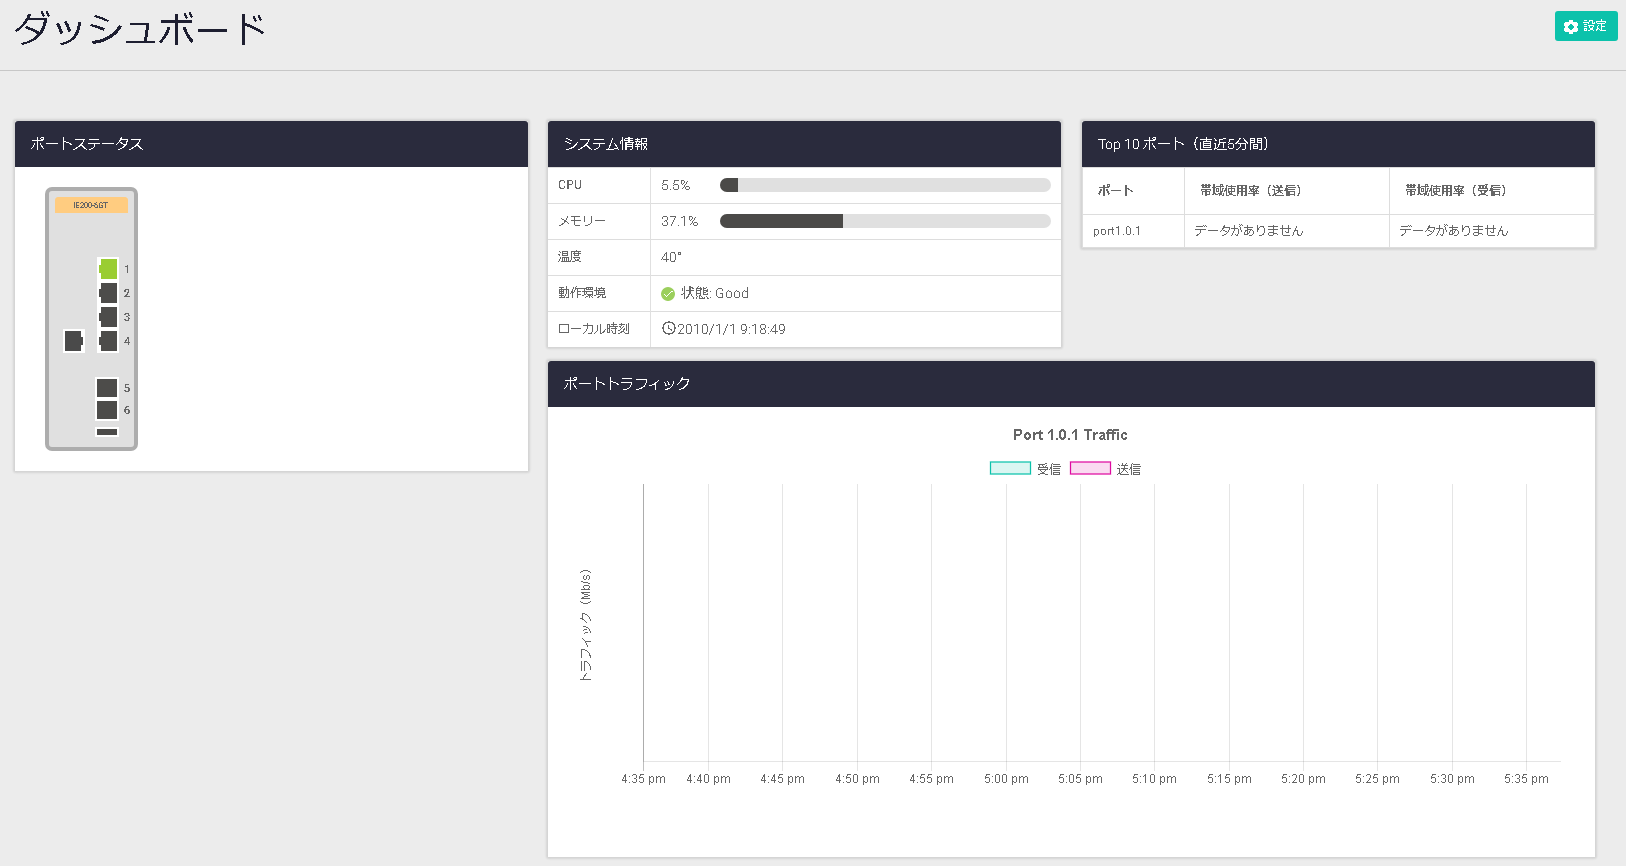Select port 3 on the switch diagram
This screenshot has height=866, width=1626.
click(x=108, y=316)
